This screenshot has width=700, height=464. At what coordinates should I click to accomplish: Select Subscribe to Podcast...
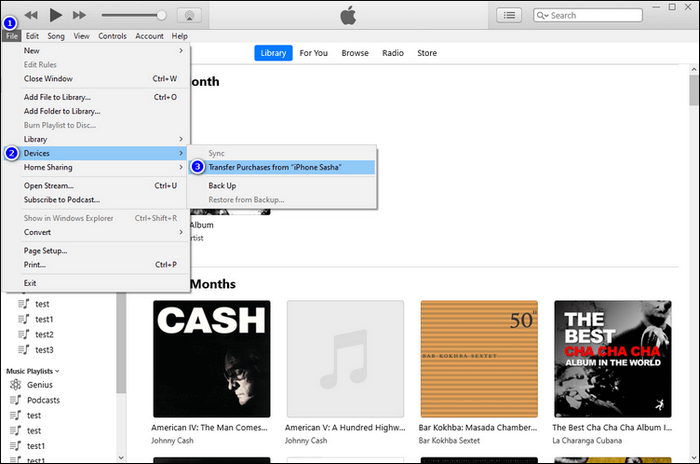(97, 200)
